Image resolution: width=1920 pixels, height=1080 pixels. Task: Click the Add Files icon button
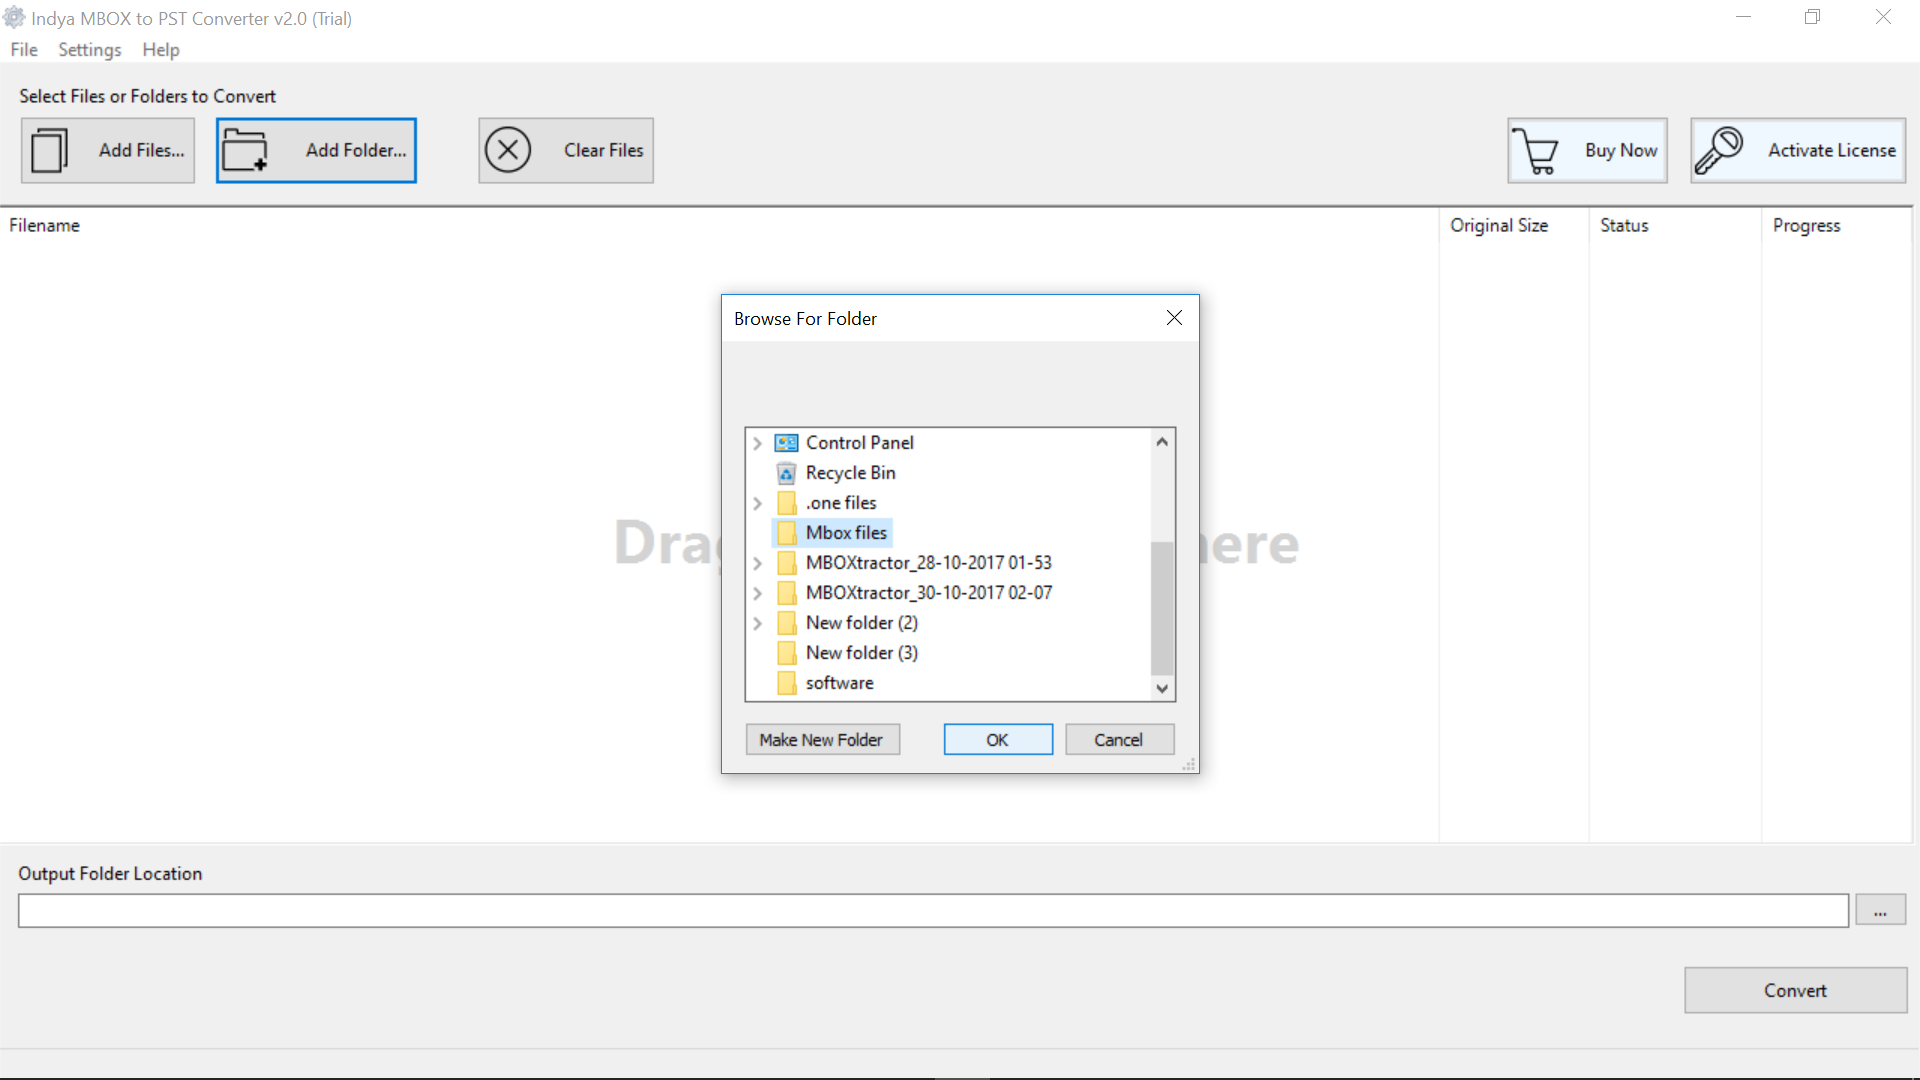[45, 149]
